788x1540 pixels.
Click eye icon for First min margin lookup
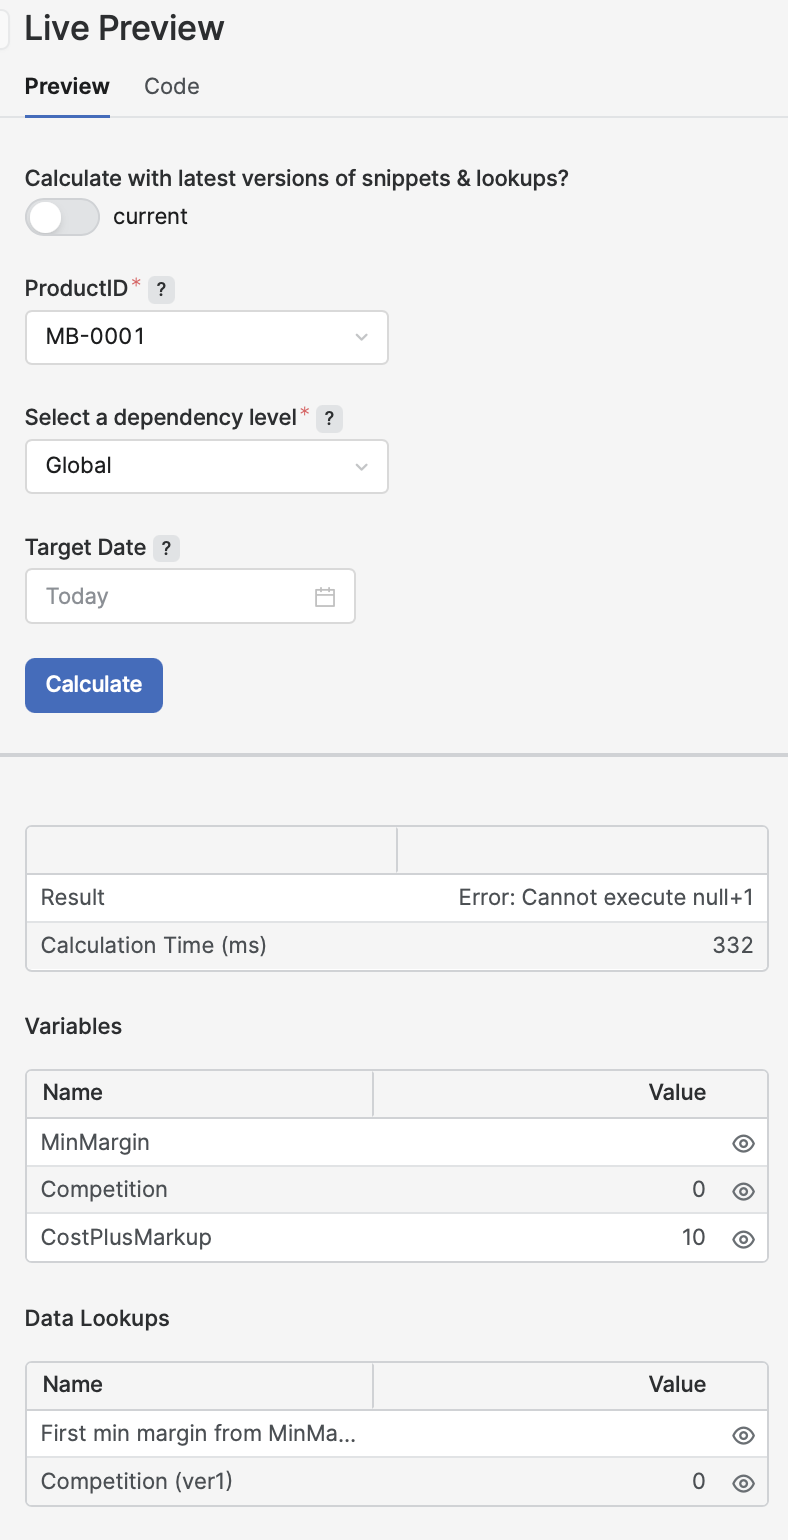coord(743,1435)
